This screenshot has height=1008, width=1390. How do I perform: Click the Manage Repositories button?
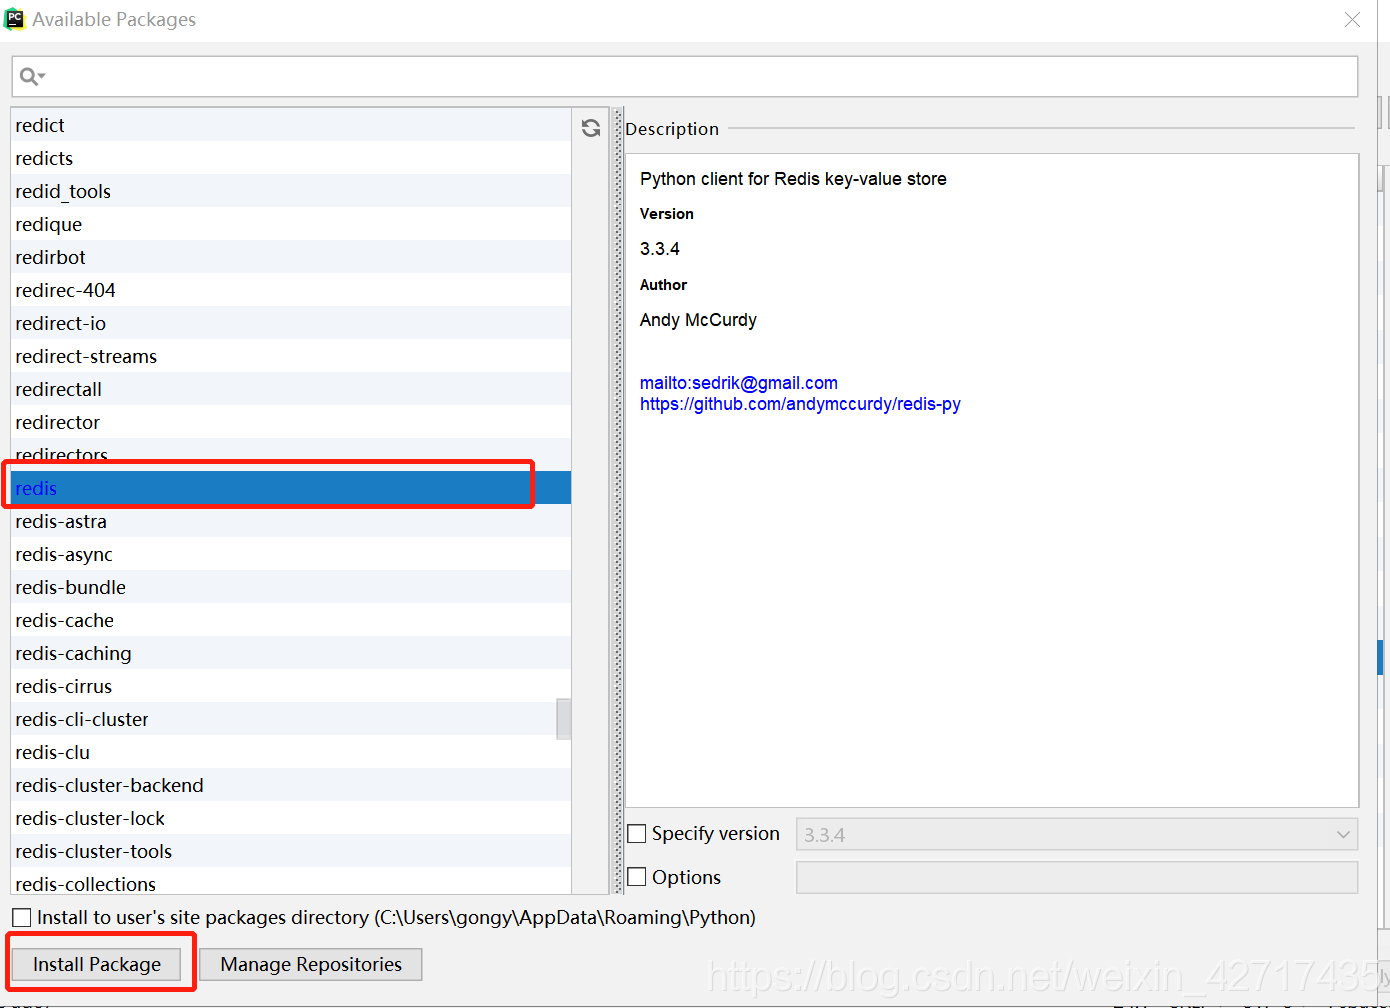pyautogui.click(x=311, y=964)
